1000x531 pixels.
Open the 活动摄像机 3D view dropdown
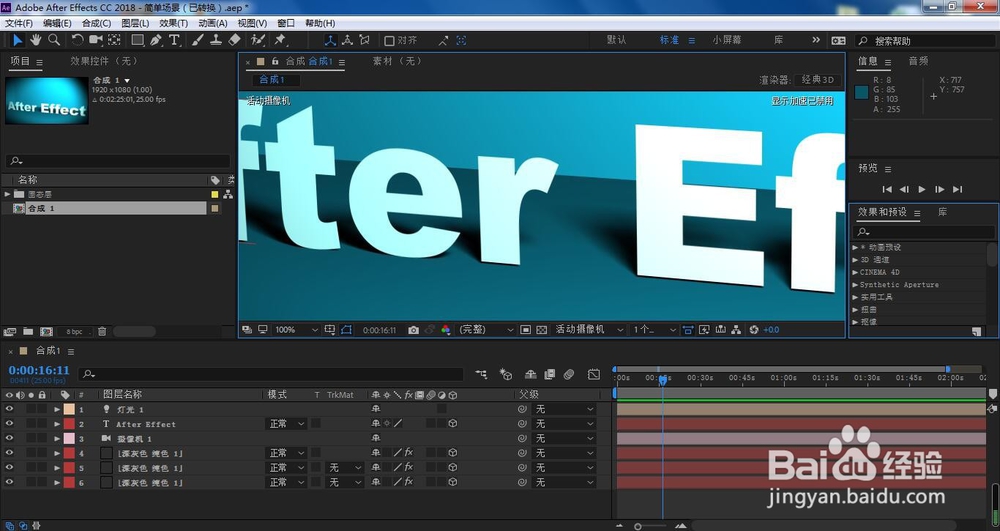(588, 330)
